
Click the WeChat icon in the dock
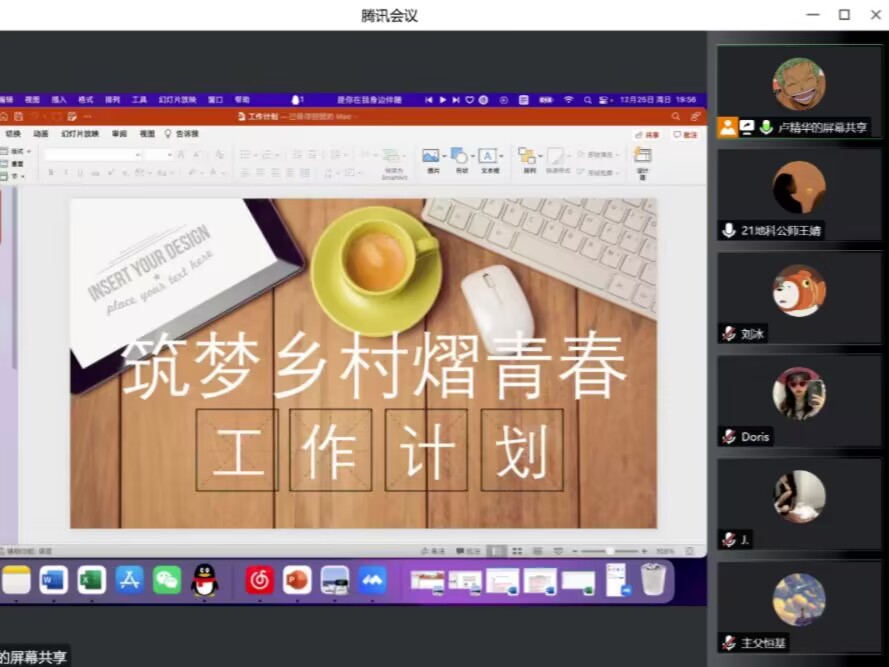click(167, 579)
